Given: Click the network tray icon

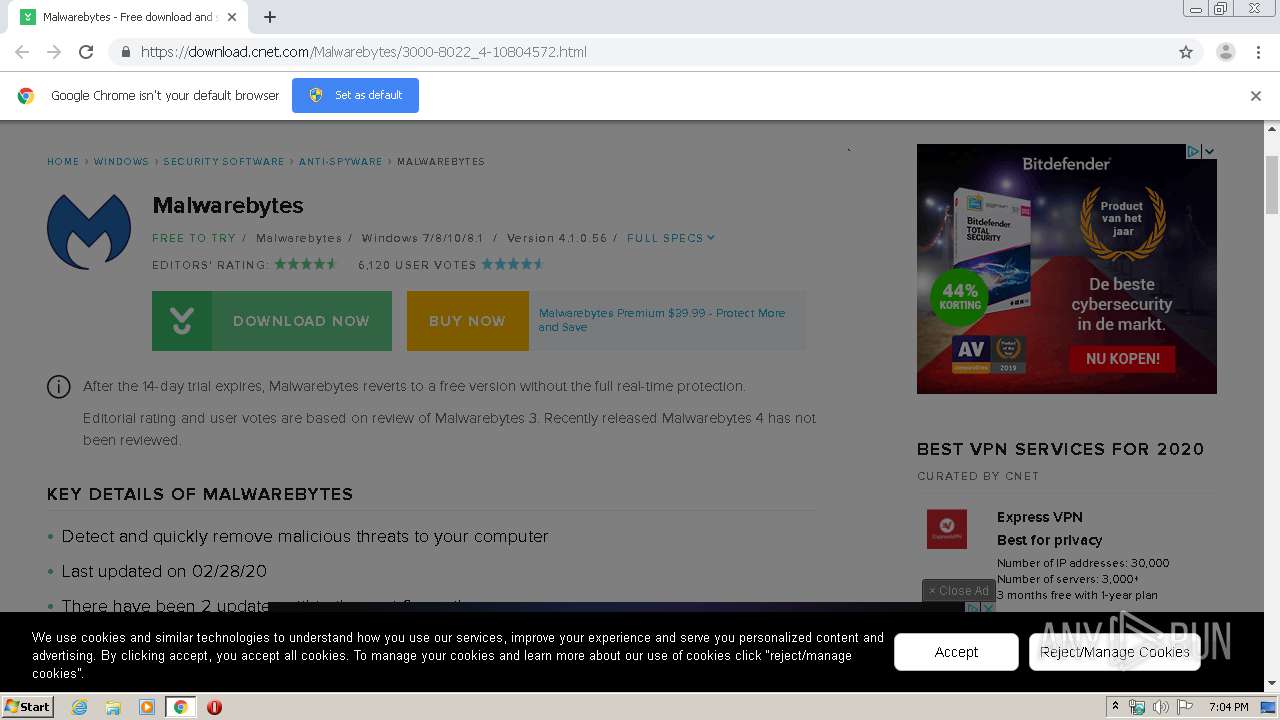Looking at the screenshot, I should pyautogui.click(x=1137, y=707).
